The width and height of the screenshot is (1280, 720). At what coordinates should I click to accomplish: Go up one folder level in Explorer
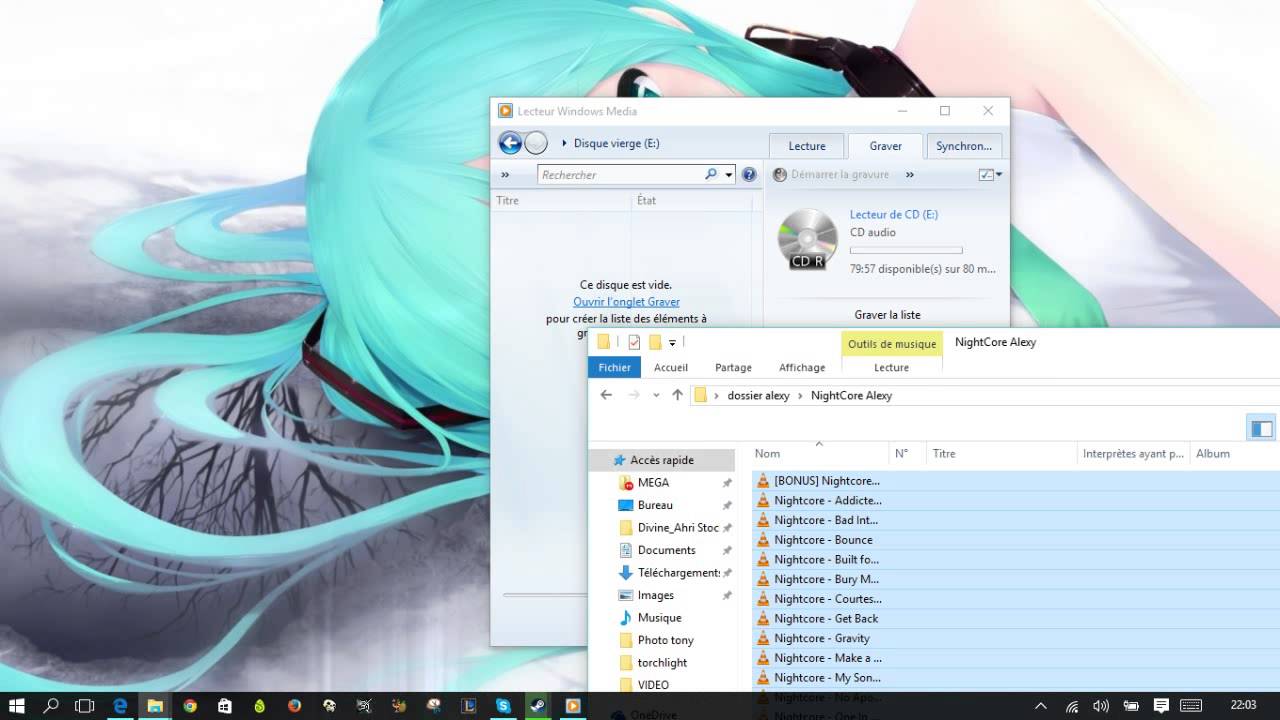[677, 395]
